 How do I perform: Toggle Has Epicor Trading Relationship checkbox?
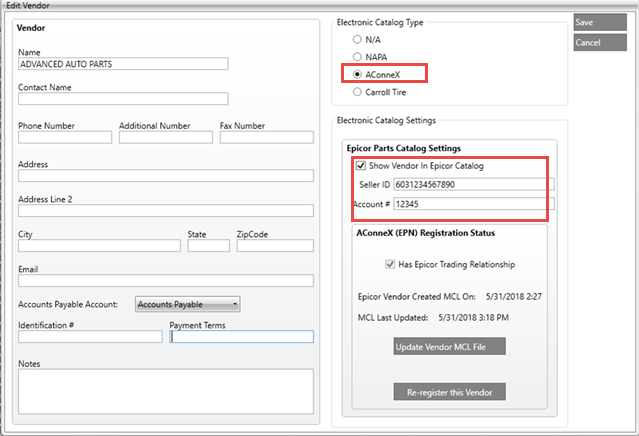(x=390, y=264)
